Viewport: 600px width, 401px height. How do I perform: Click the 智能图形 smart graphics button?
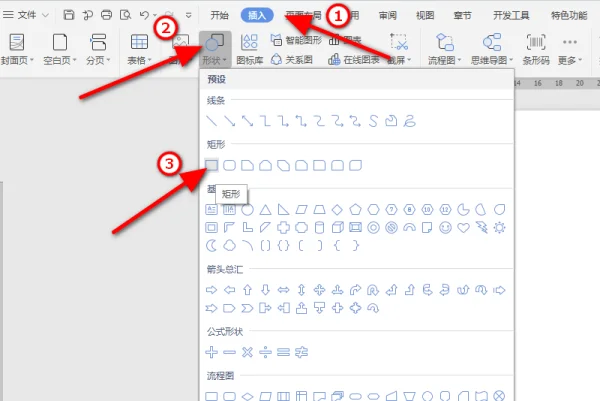click(296, 39)
